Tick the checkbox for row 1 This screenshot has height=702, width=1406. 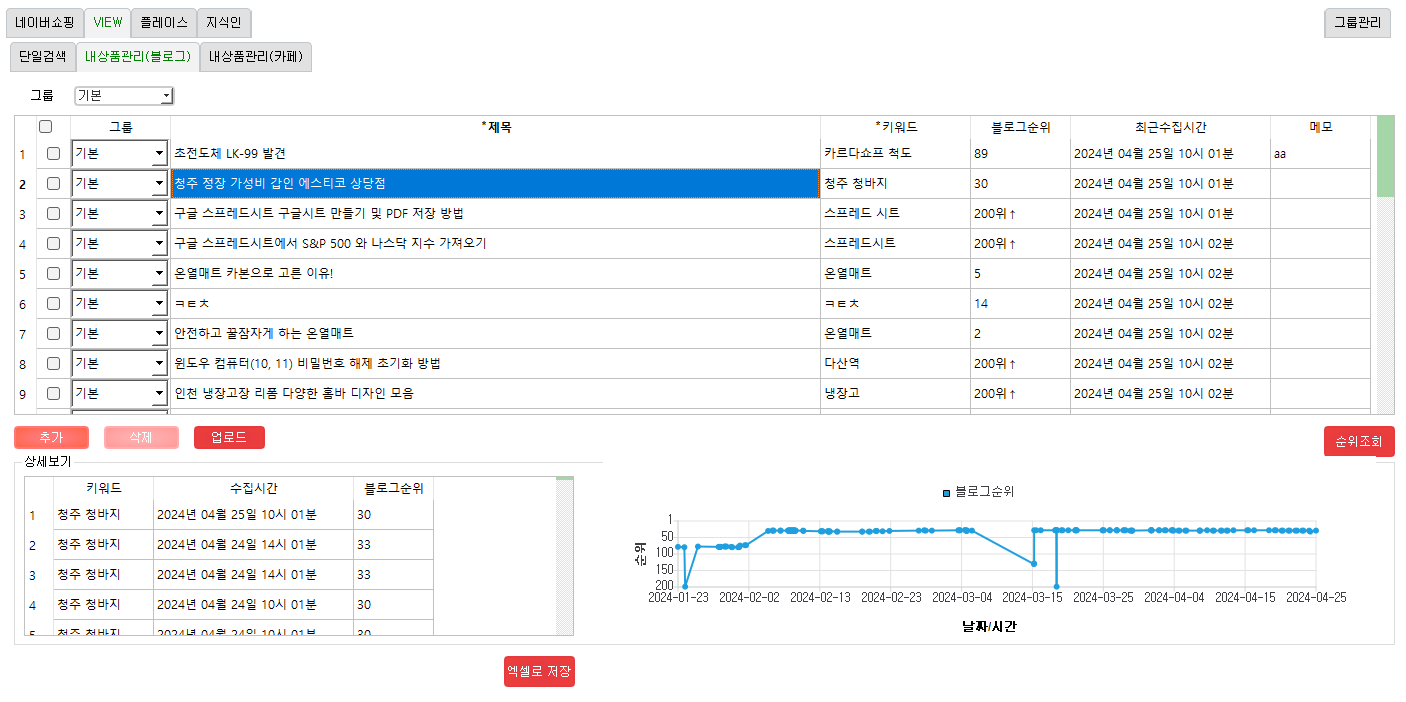(x=53, y=154)
